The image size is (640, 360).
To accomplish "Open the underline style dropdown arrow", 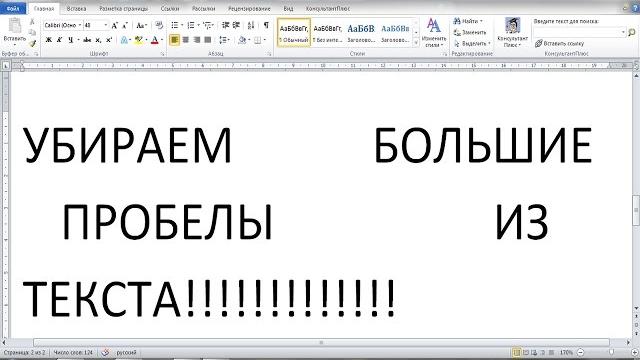I will coord(78,40).
